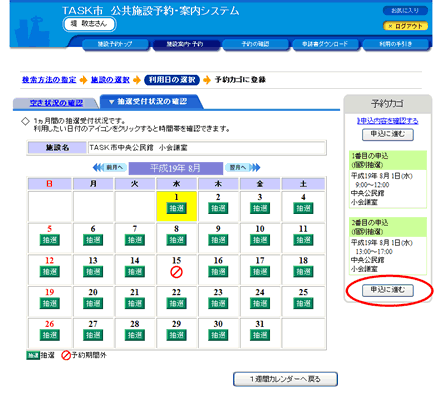This screenshot has width=440, height=395.
Task: Click the 平成19年 8月 month header
Action: (176, 168)
